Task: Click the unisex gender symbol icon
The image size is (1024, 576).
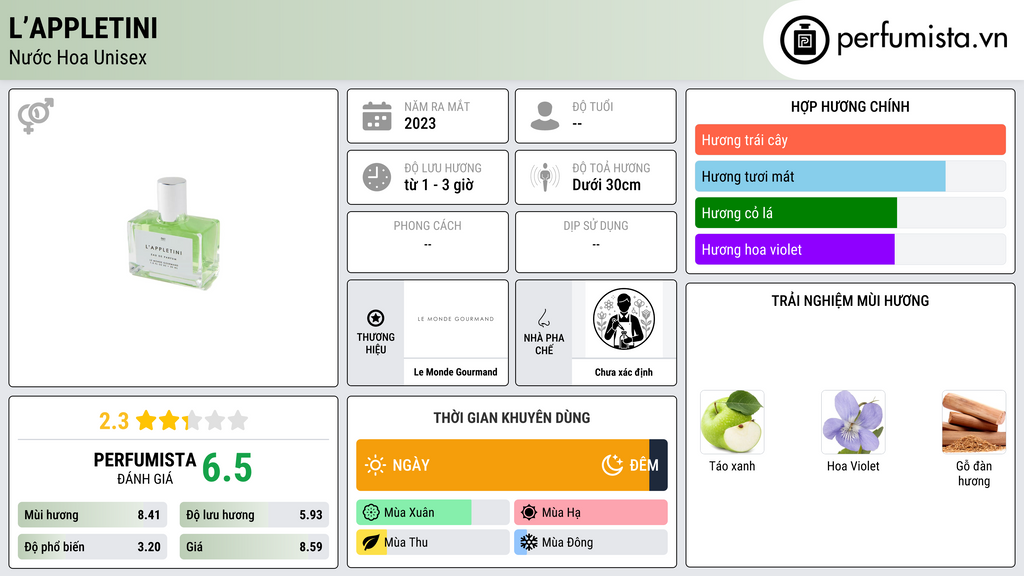Action: click(36, 116)
